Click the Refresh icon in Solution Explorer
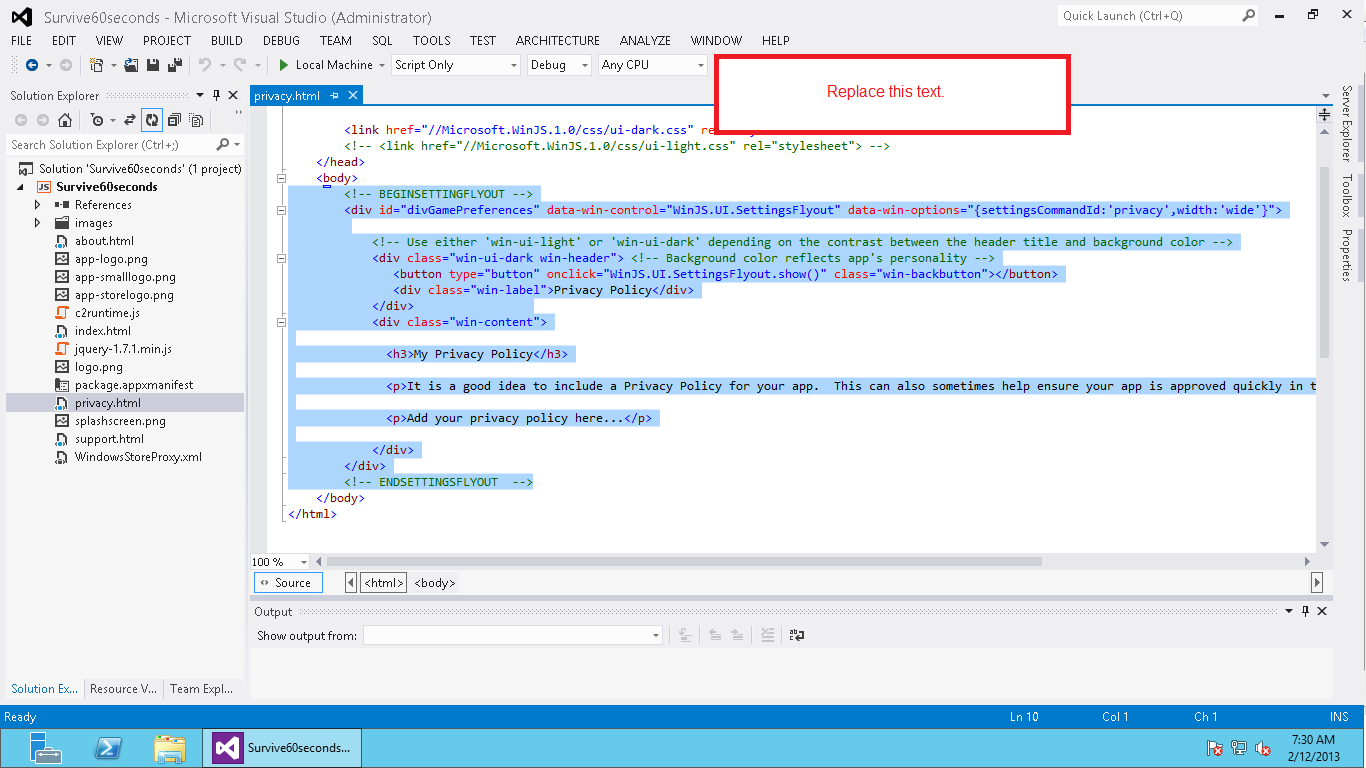 152,120
